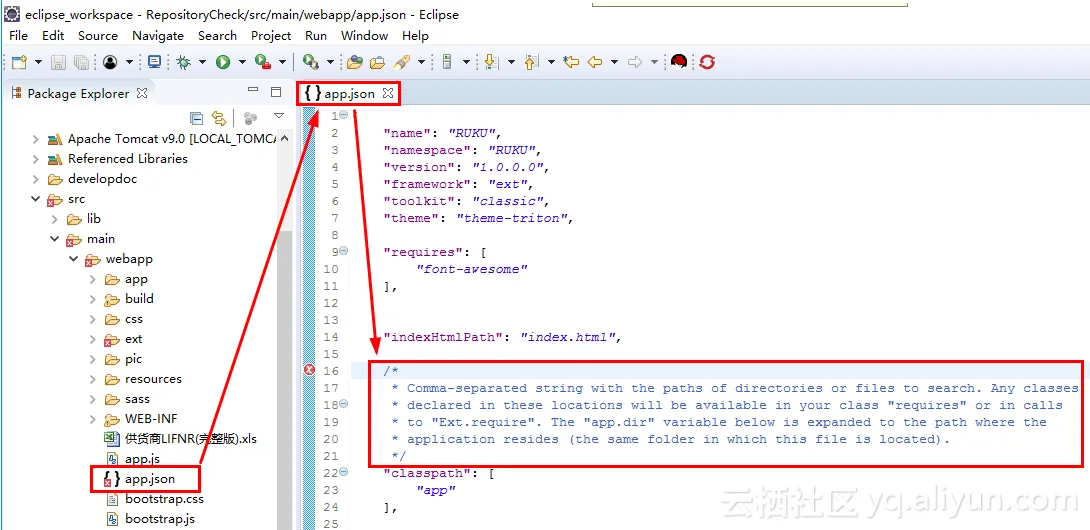Expand the Referenced Libraries tree node
The height and width of the screenshot is (530, 1090).
(37, 159)
